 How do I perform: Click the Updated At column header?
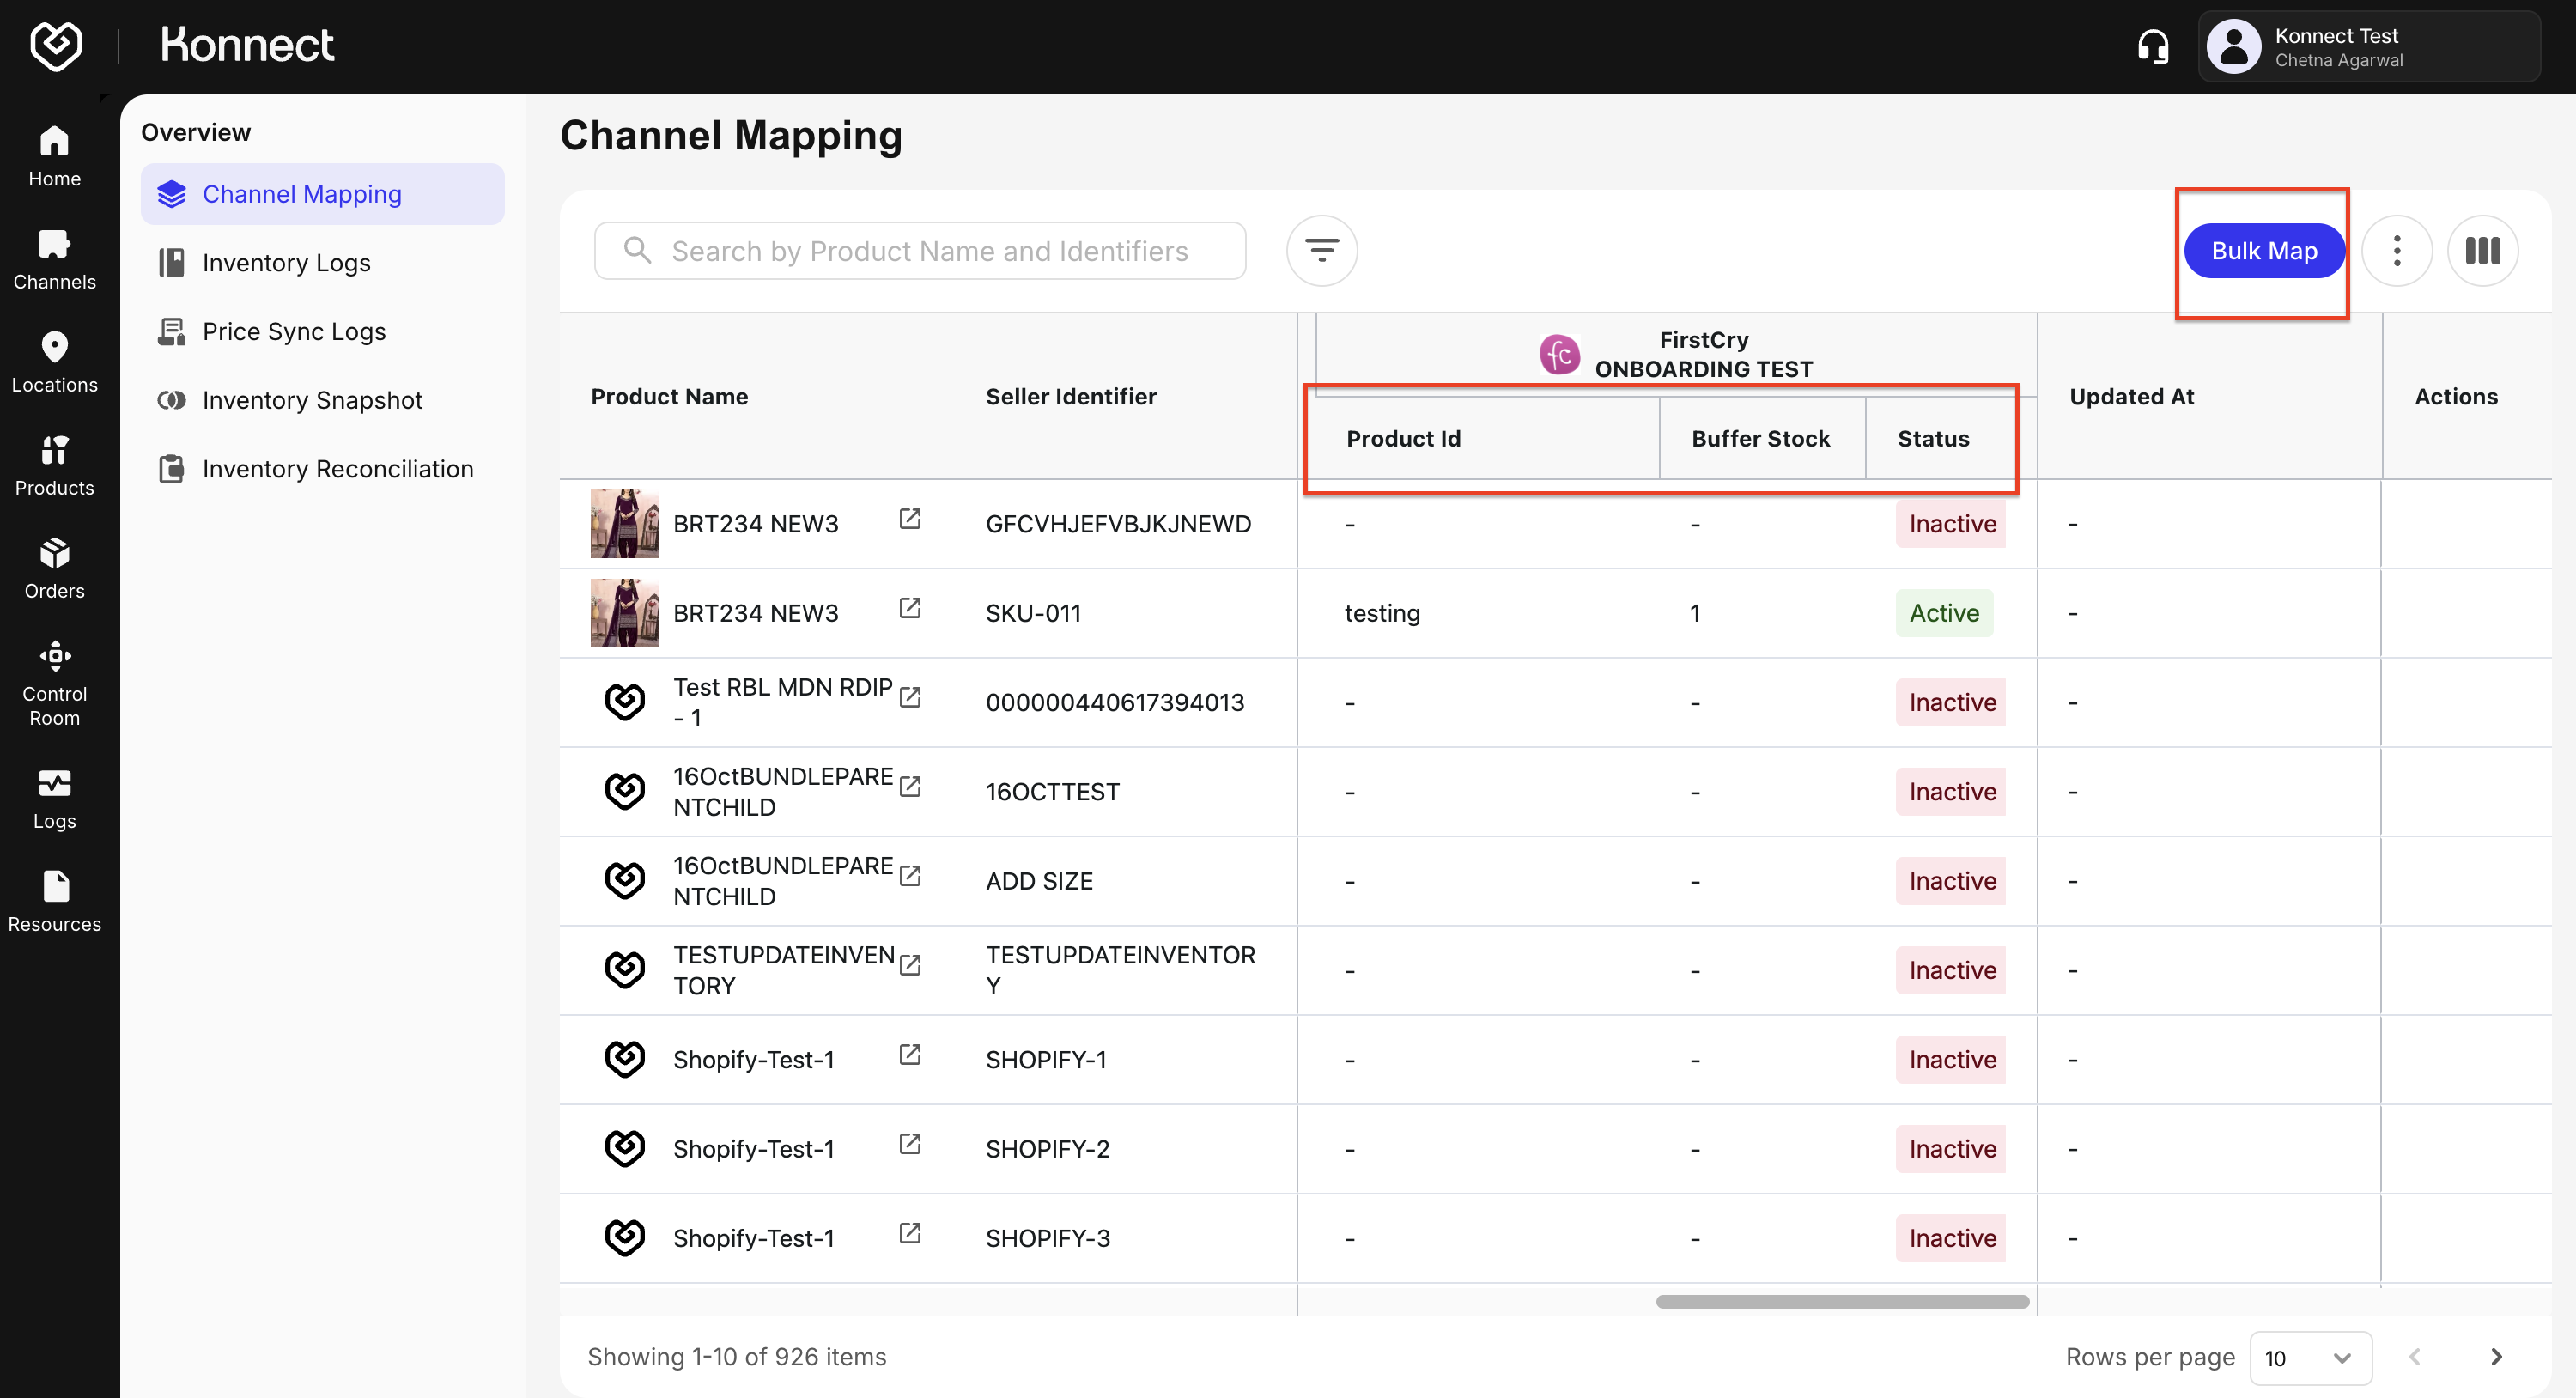click(x=2131, y=396)
